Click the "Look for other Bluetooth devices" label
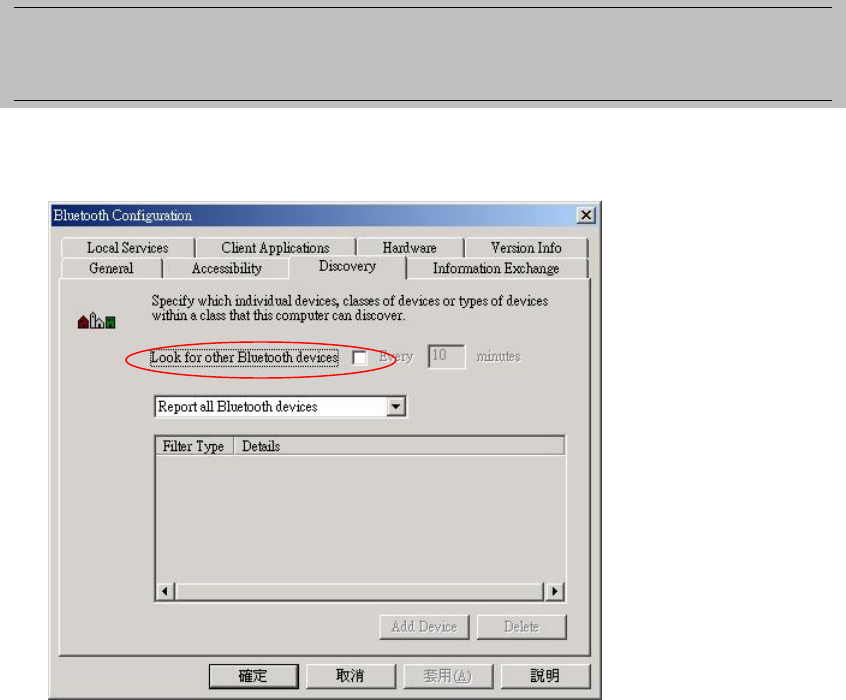 (x=244, y=357)
